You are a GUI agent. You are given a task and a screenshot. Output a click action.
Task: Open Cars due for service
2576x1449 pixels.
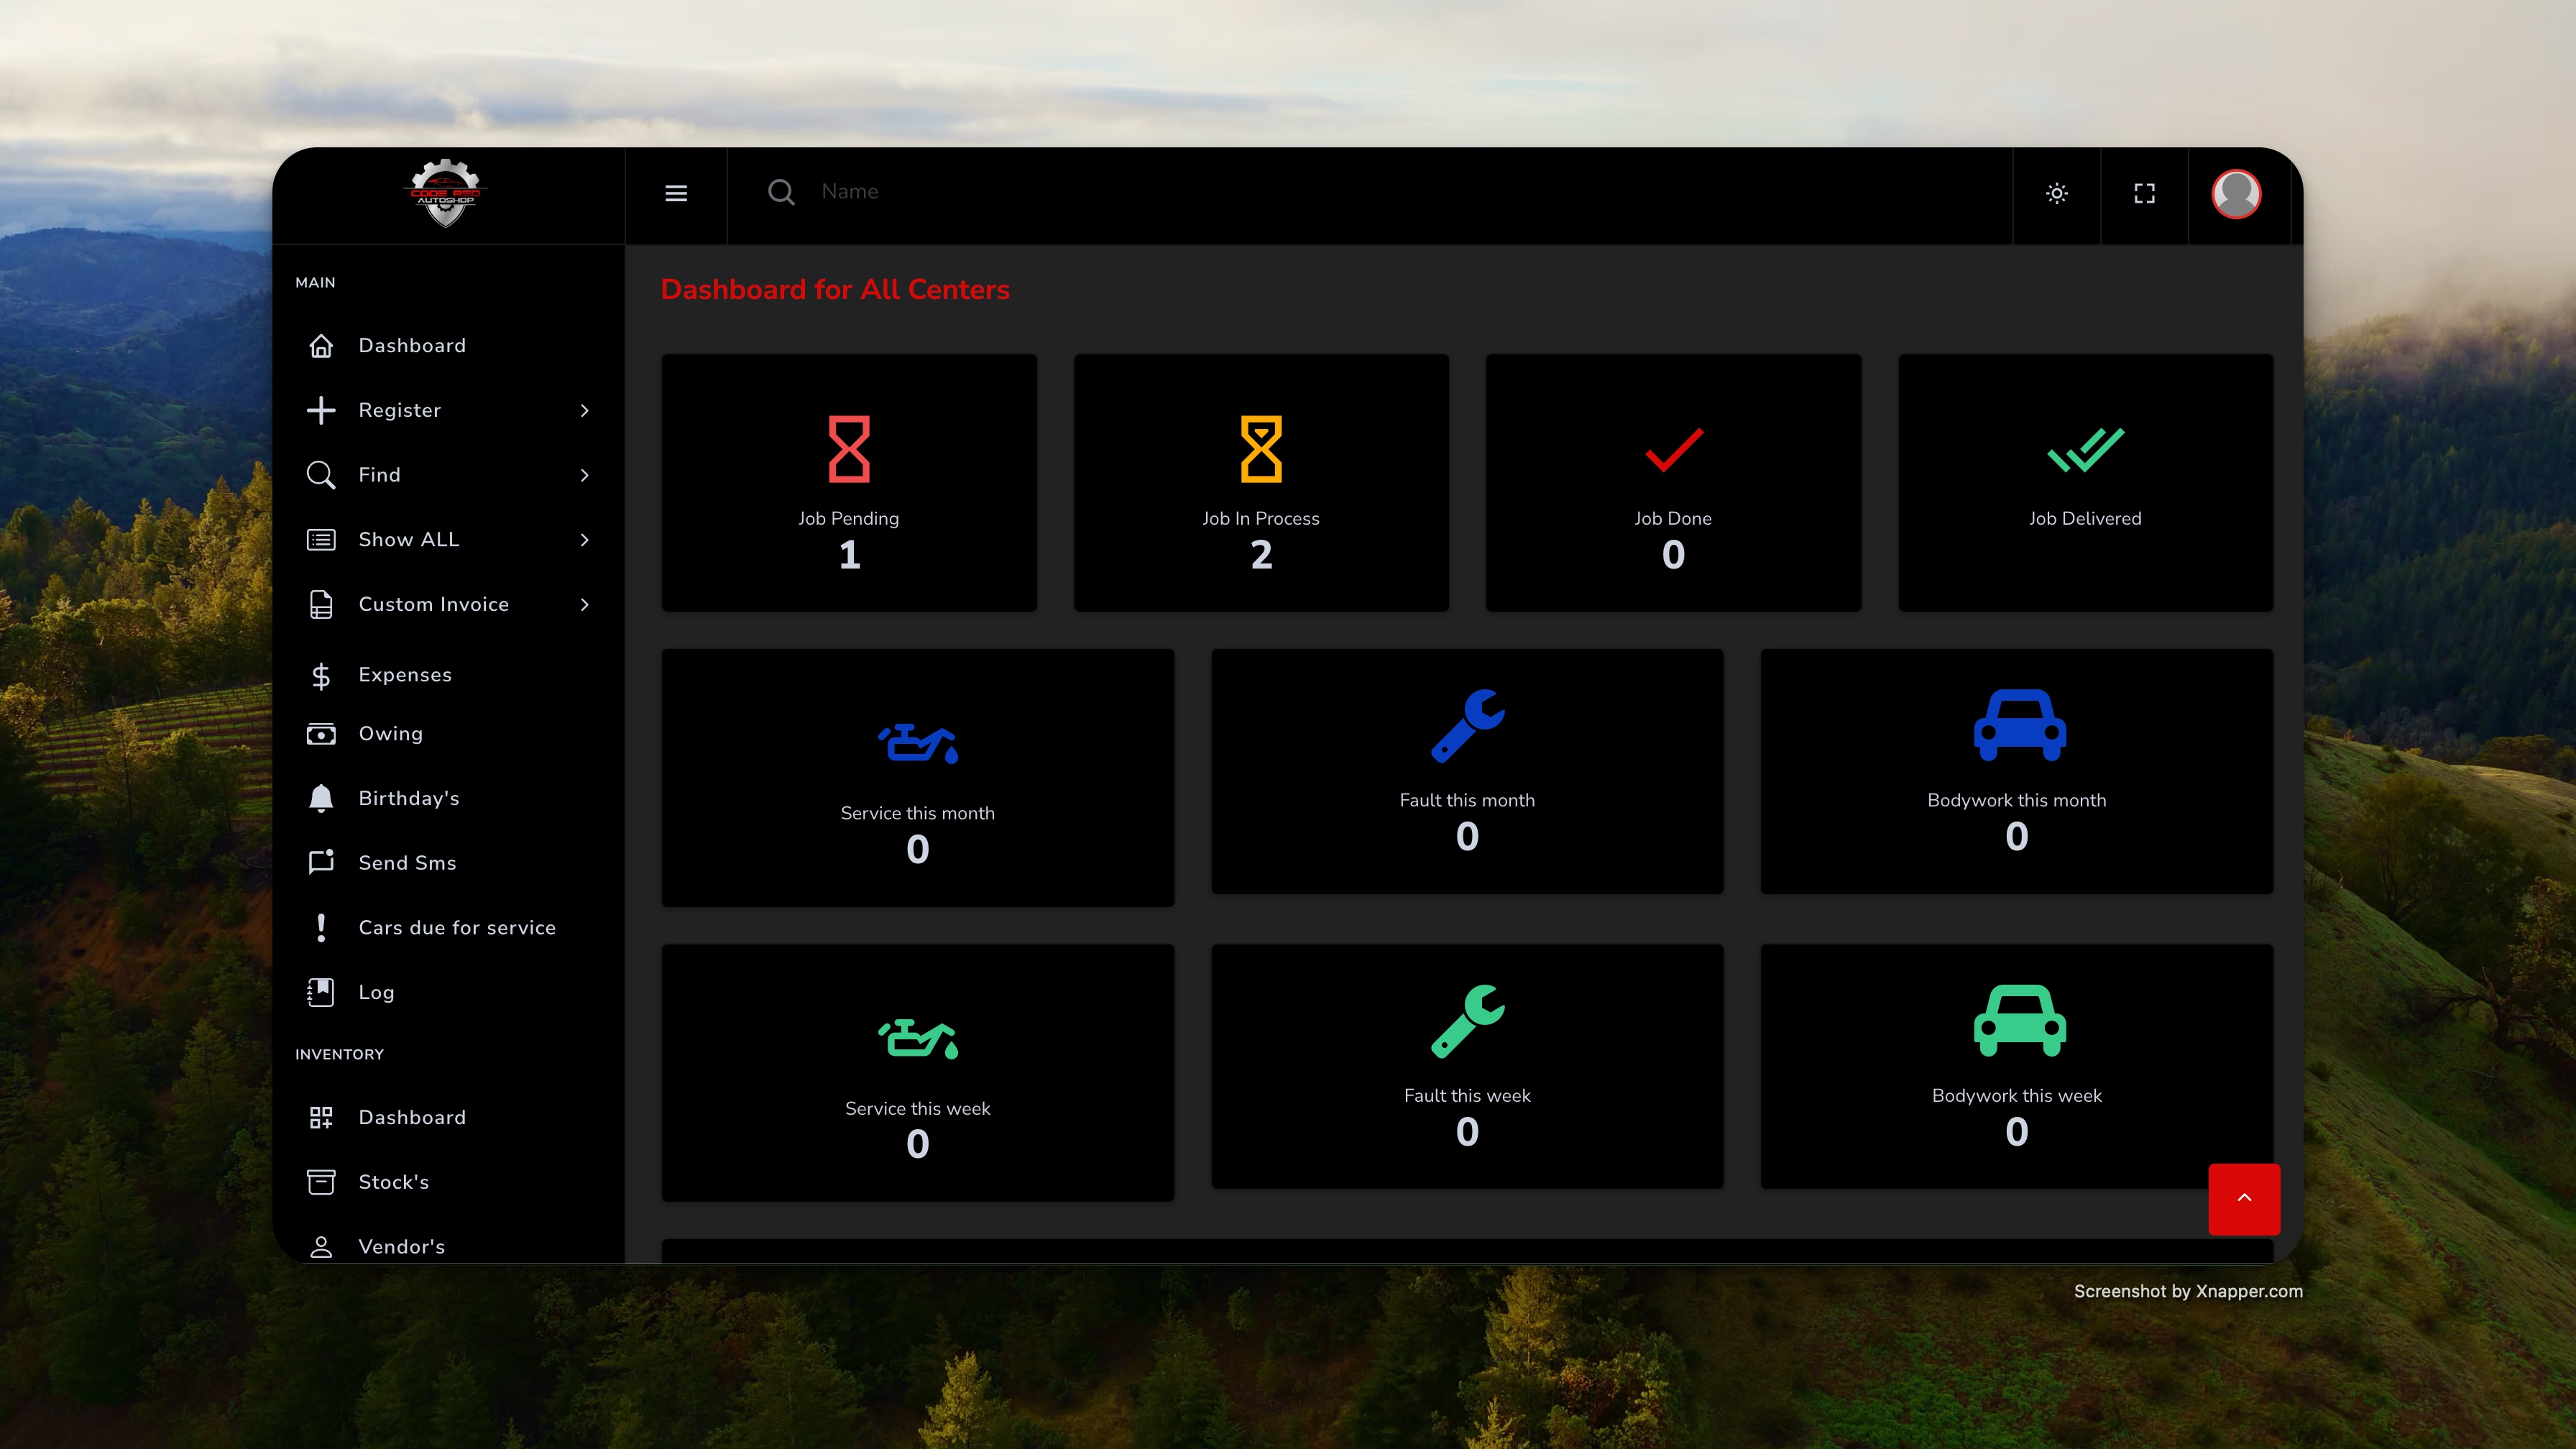click(x=457, y=928)
